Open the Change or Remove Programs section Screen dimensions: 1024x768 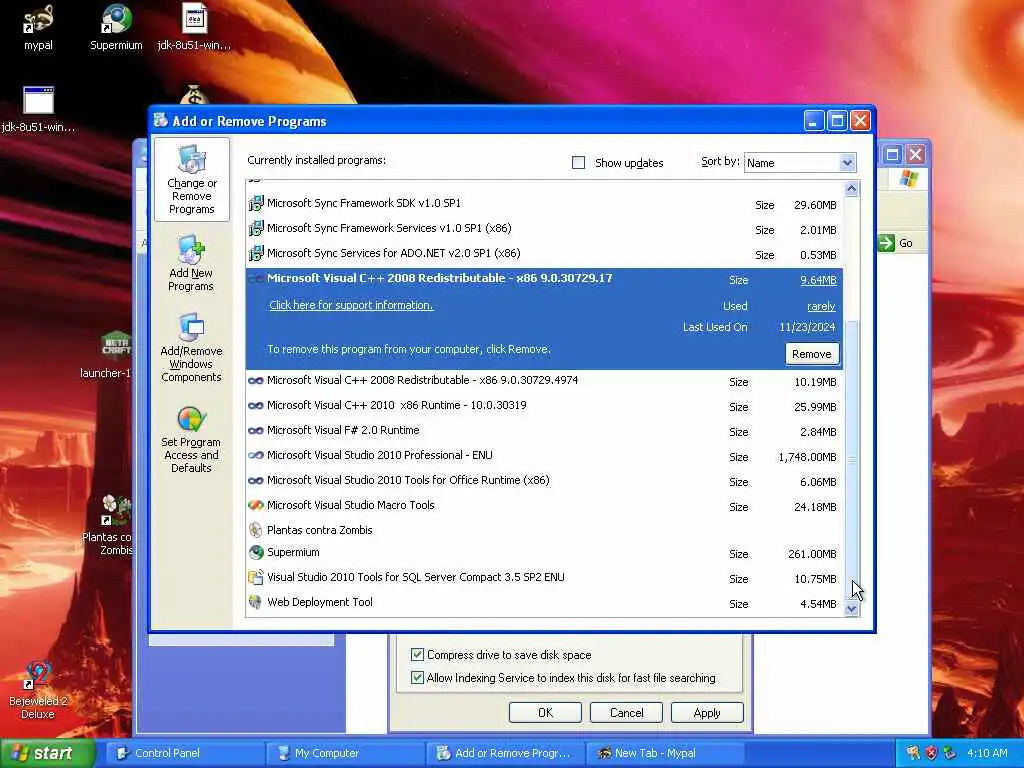[191, 180]
